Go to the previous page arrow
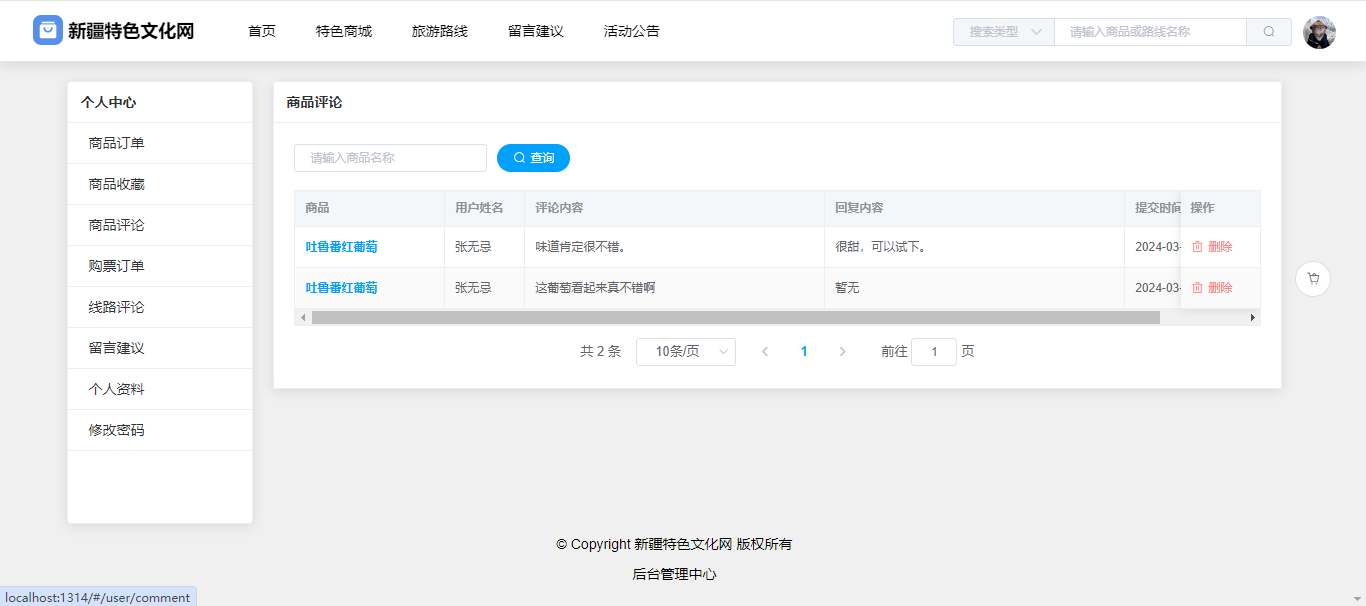Image resolution: width=1366 pixels, height=606 pixels. point(765,352)
